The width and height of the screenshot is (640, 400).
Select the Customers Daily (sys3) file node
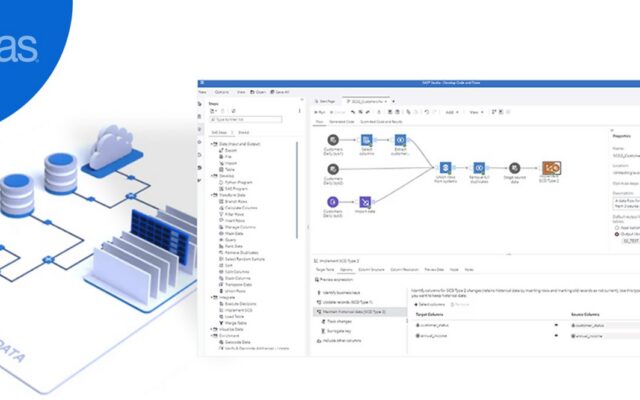click(333, 202)
